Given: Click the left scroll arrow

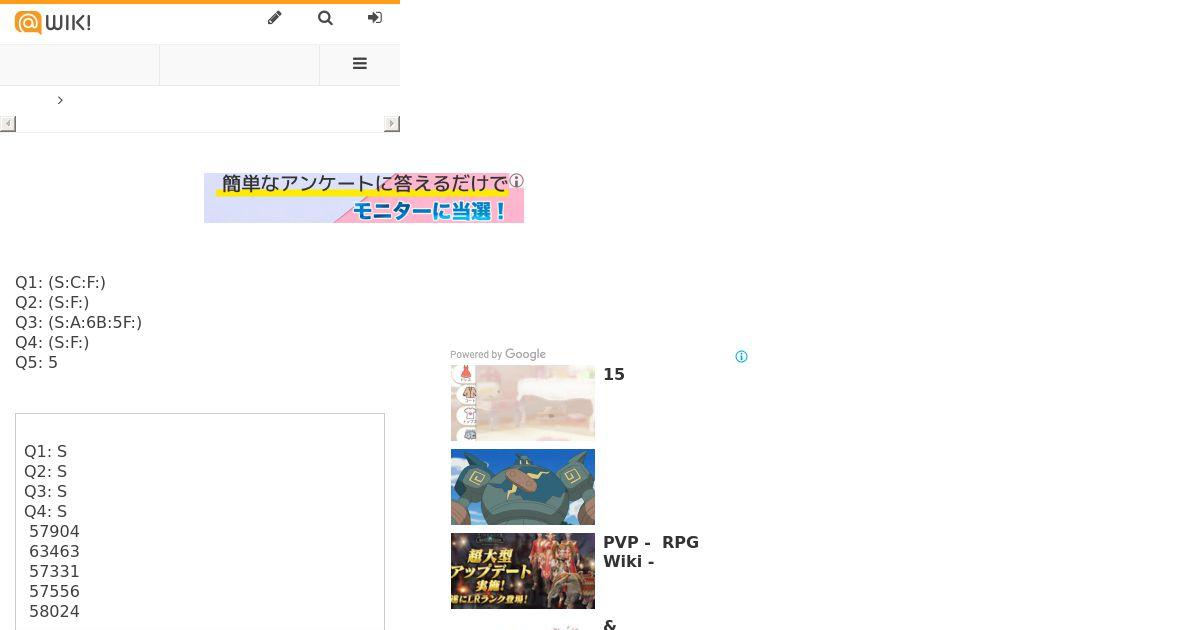Looking at the screenshot, I should click(x=8, y=124).
